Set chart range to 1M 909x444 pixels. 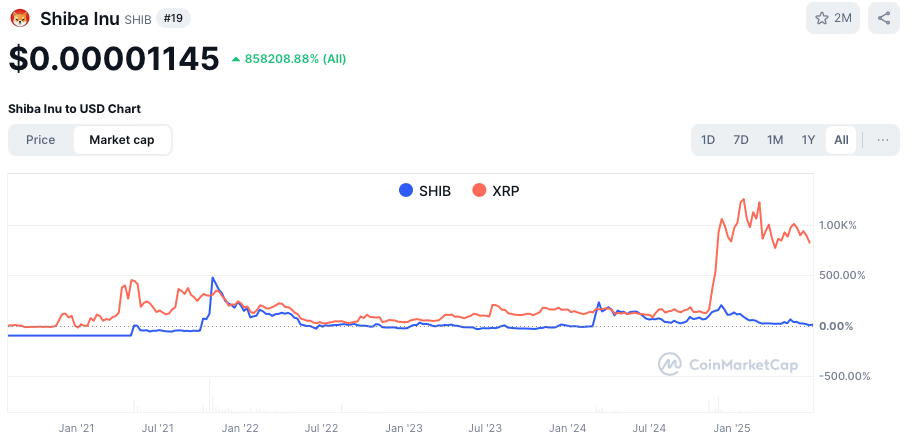point(775,140)
